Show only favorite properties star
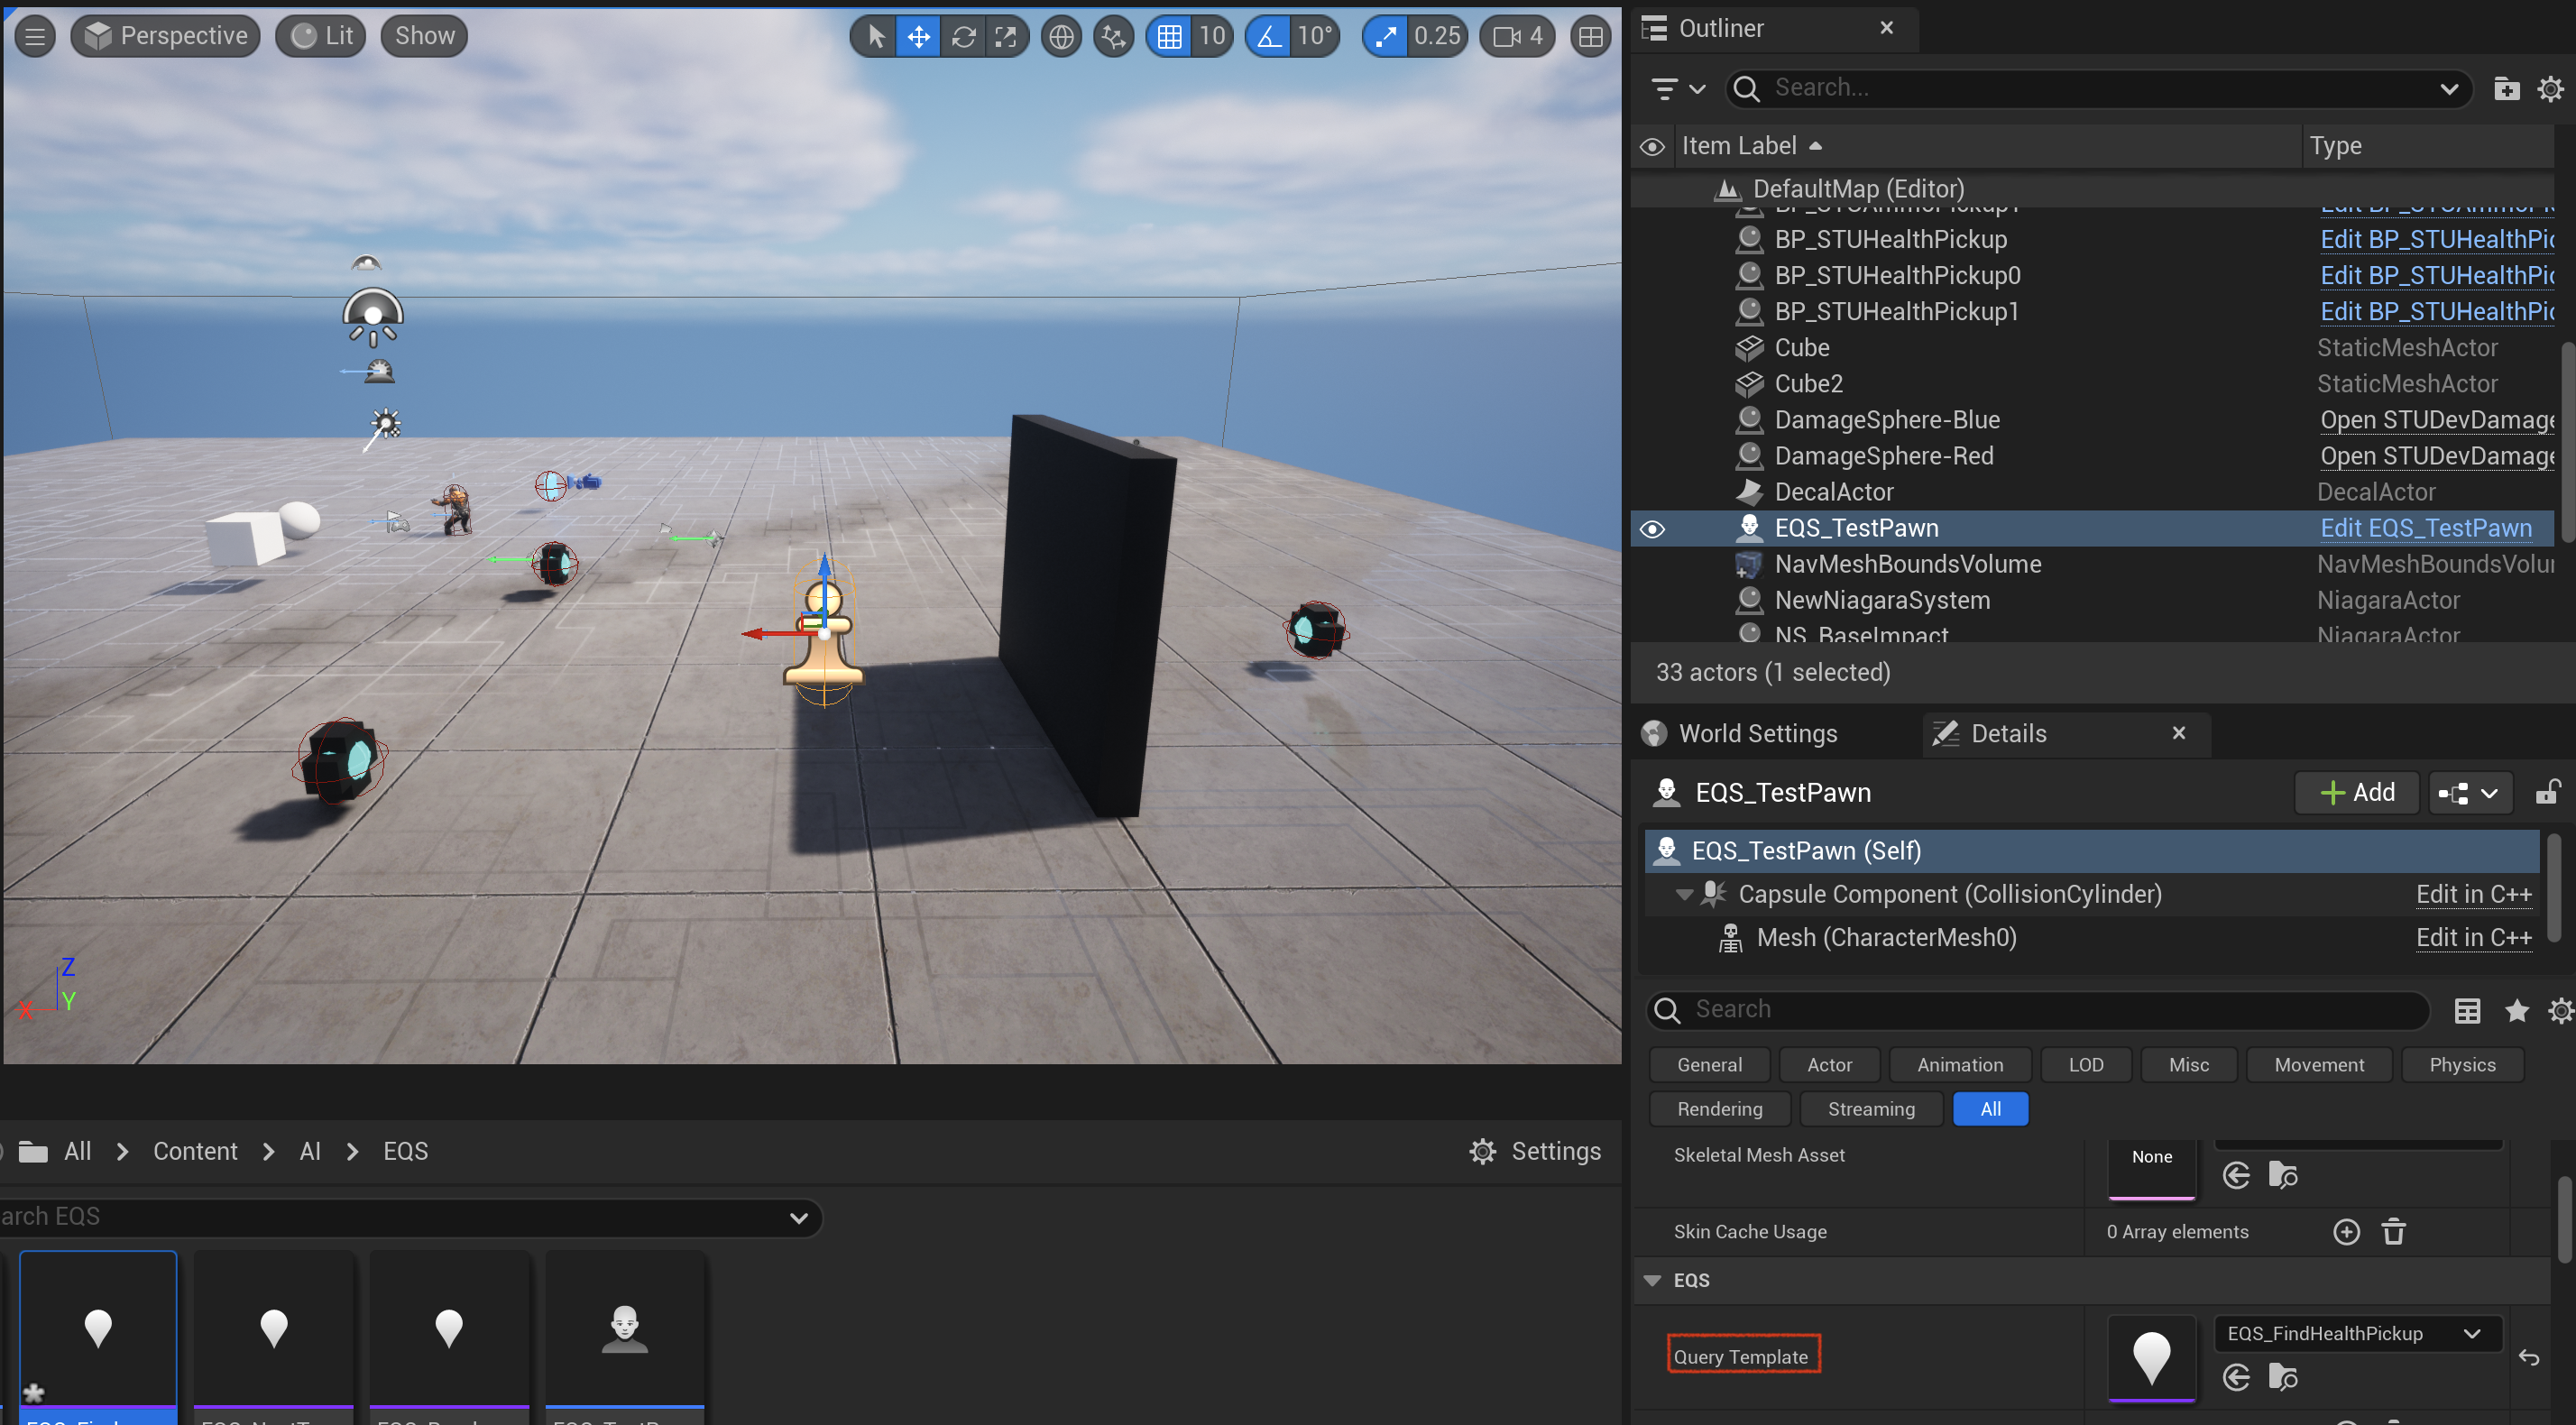Image resolution: width=2576 pixels, height=1425 pixels. tap(2516, 1011)
